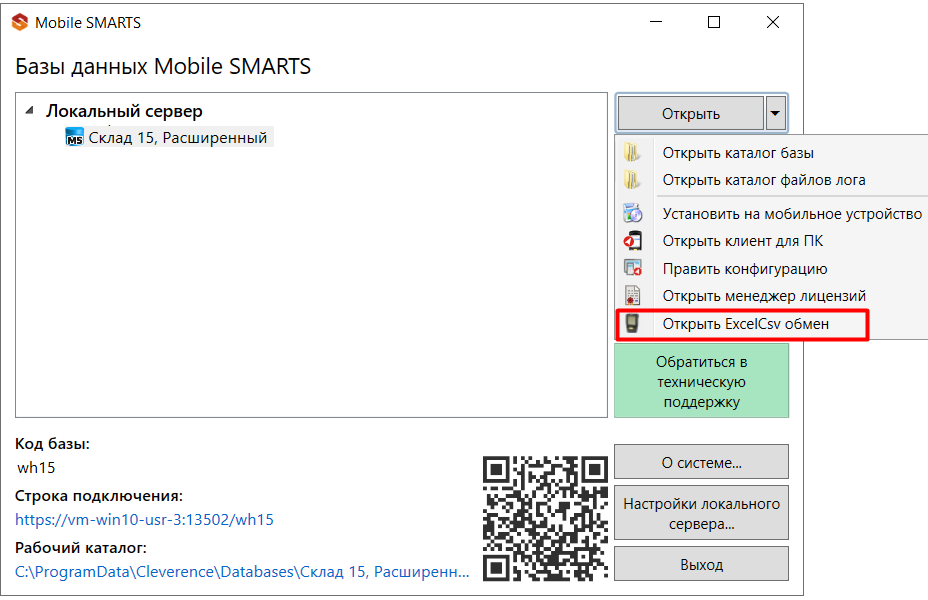Click the Выход button
Viewport: 928px width, 600px height.
click(701, 564)
